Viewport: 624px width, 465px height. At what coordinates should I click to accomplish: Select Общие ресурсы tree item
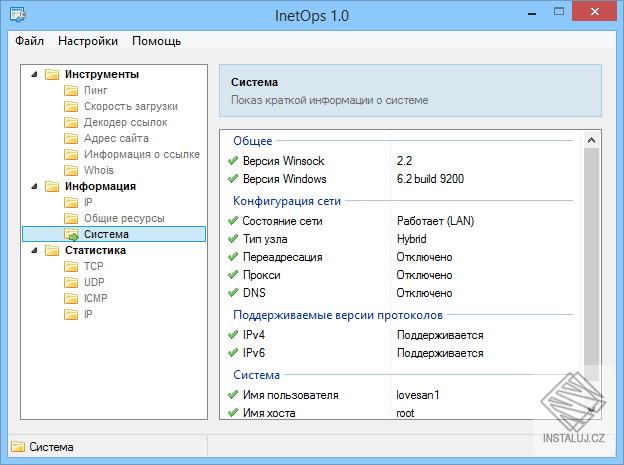tap(122, 218)
